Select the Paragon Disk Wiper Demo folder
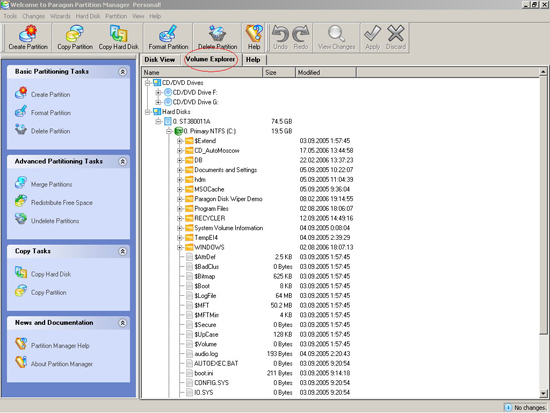Screen dimensions: 550x413 pos(228,199)
